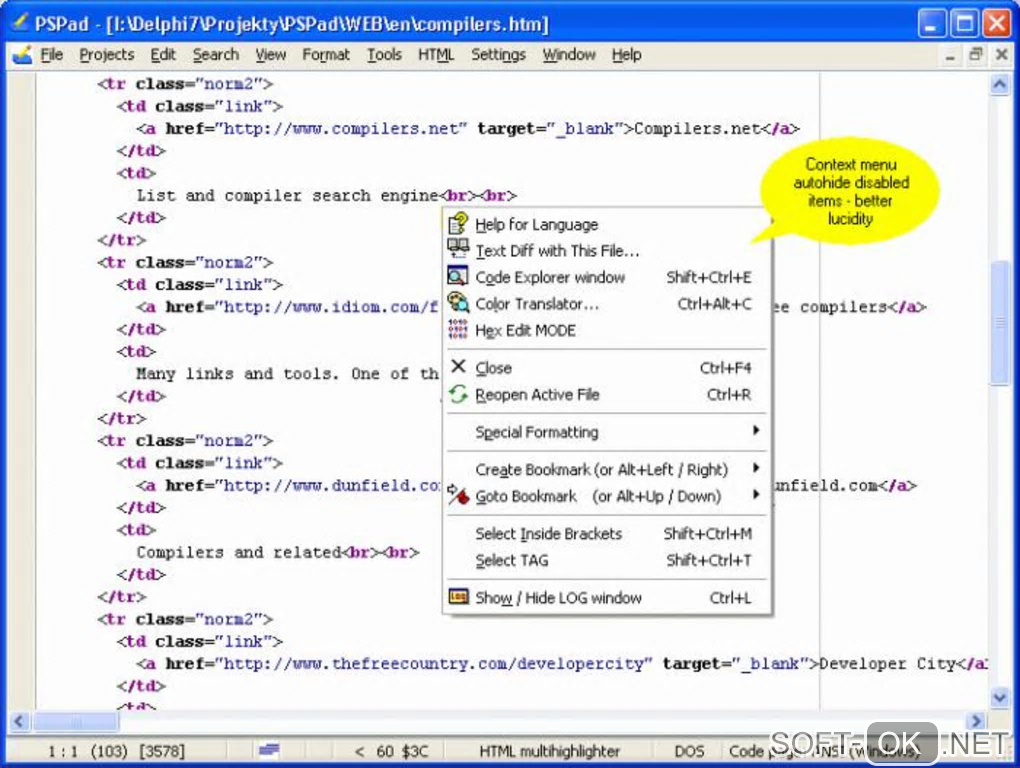This screenshot has width=1020, height=768.
Task: Choose Reopen Active File entry
Action: coord(606,394)
